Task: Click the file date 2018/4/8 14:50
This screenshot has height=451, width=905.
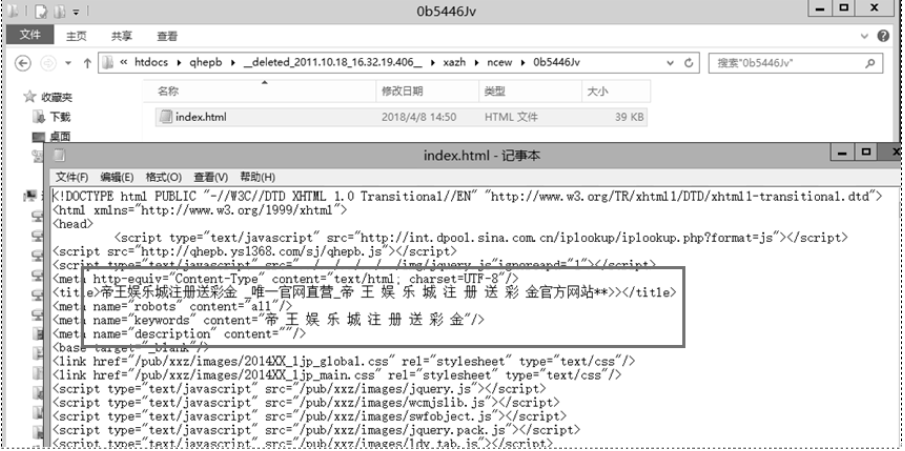Action: (418, 117)
